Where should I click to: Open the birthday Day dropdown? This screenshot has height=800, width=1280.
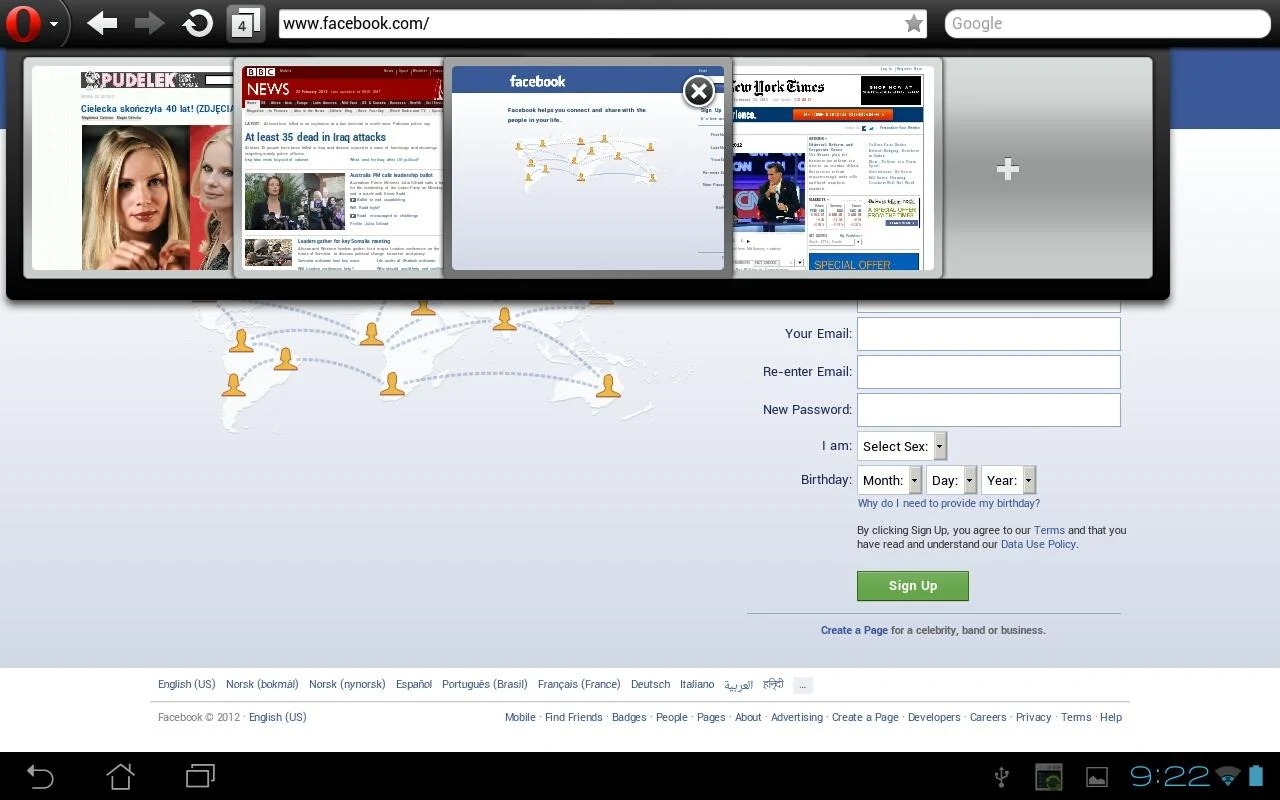951,480
